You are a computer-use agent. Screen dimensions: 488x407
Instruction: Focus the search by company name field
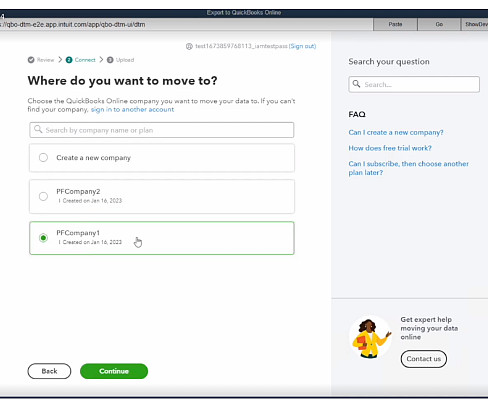[162, 130]
